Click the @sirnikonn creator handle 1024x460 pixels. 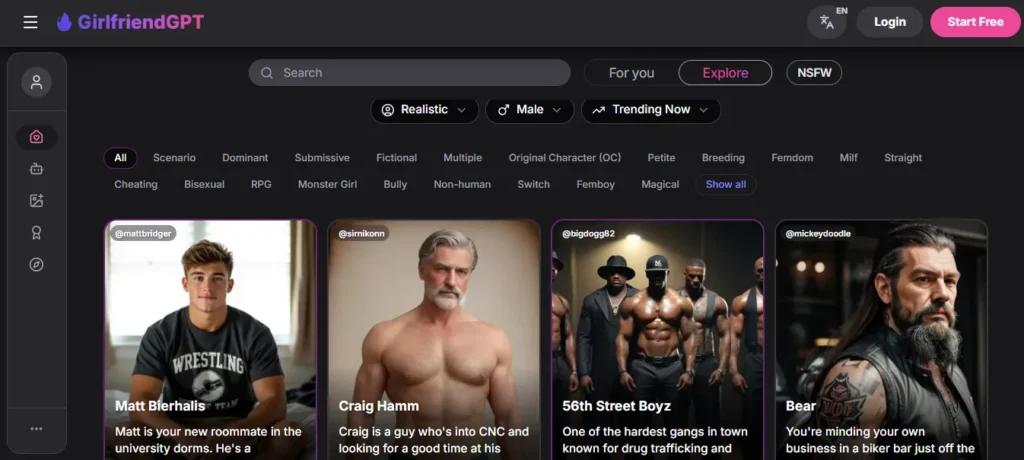pyautogui.click(x=363, y=233)
